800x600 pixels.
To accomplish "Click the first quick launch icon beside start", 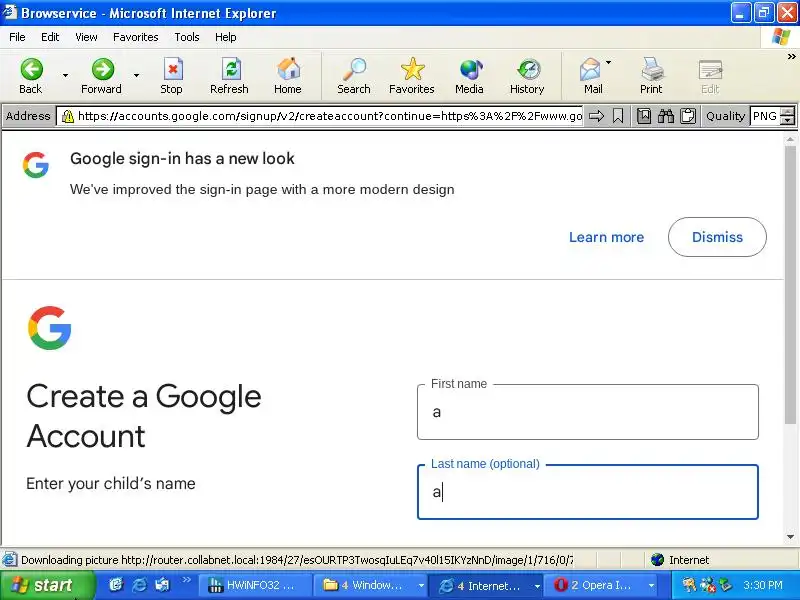I will point(116,585).
